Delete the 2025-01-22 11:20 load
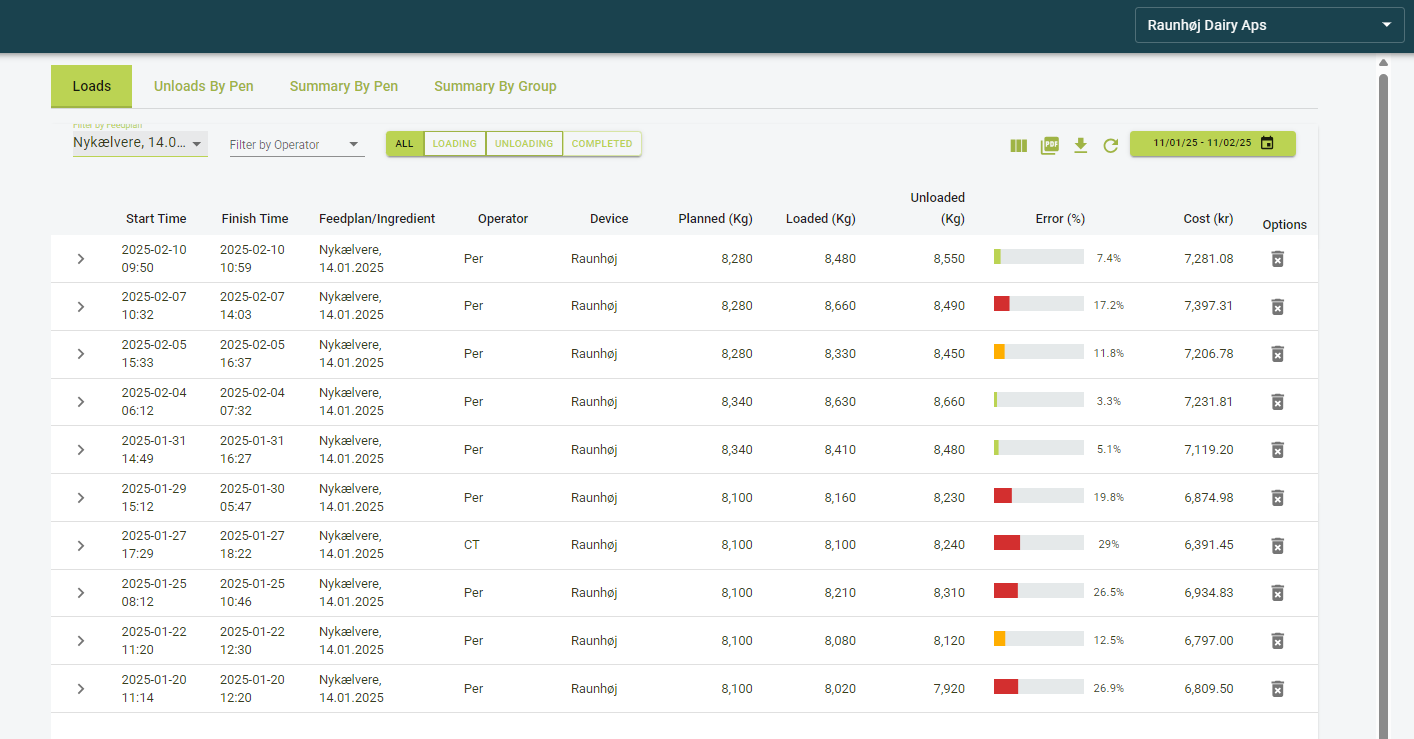The width and height of the screenshot is (1414, 739). 1277,641
